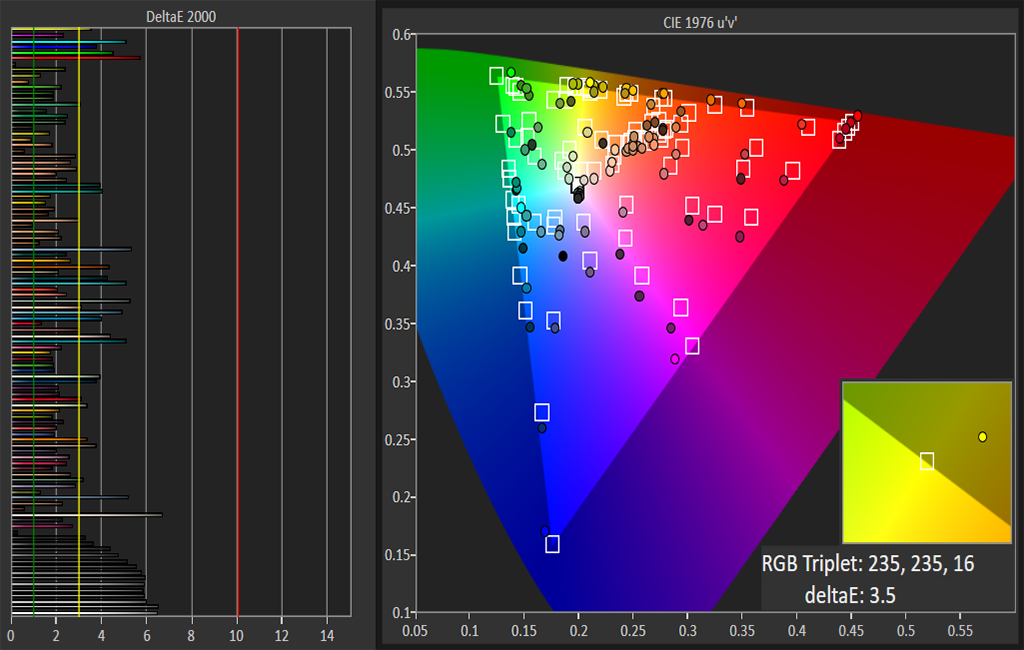Click the 10 label on the DeltaE axis
This screenshot has height=650, width=1024.
click(236, 636)
